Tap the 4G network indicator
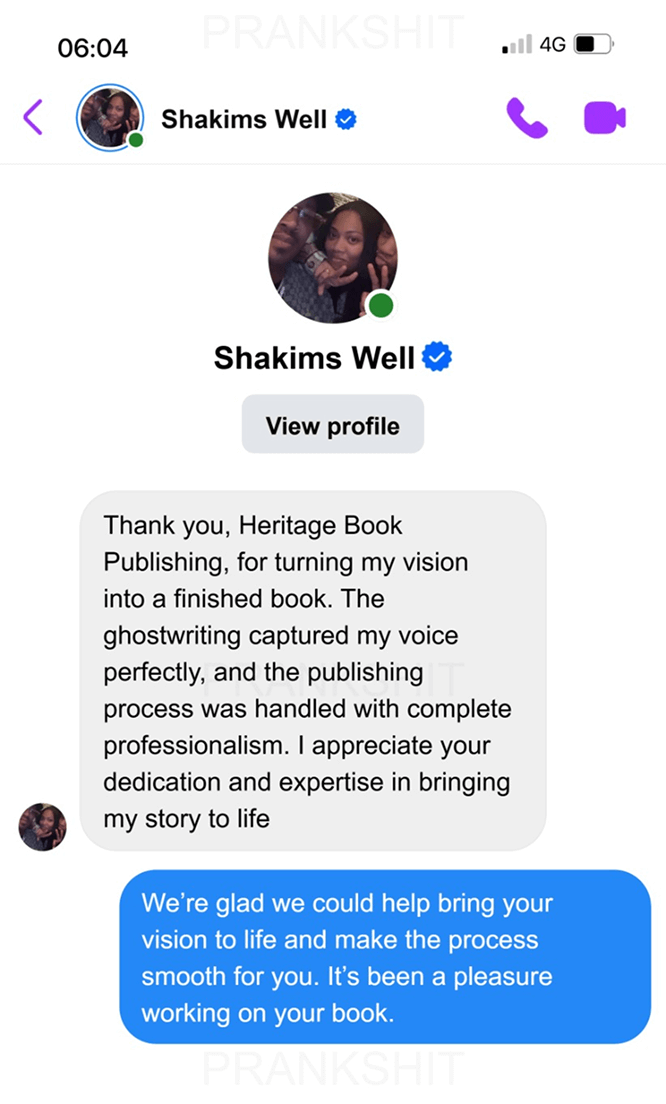This screenshot has height=1104, width=666. click(552, 45)
